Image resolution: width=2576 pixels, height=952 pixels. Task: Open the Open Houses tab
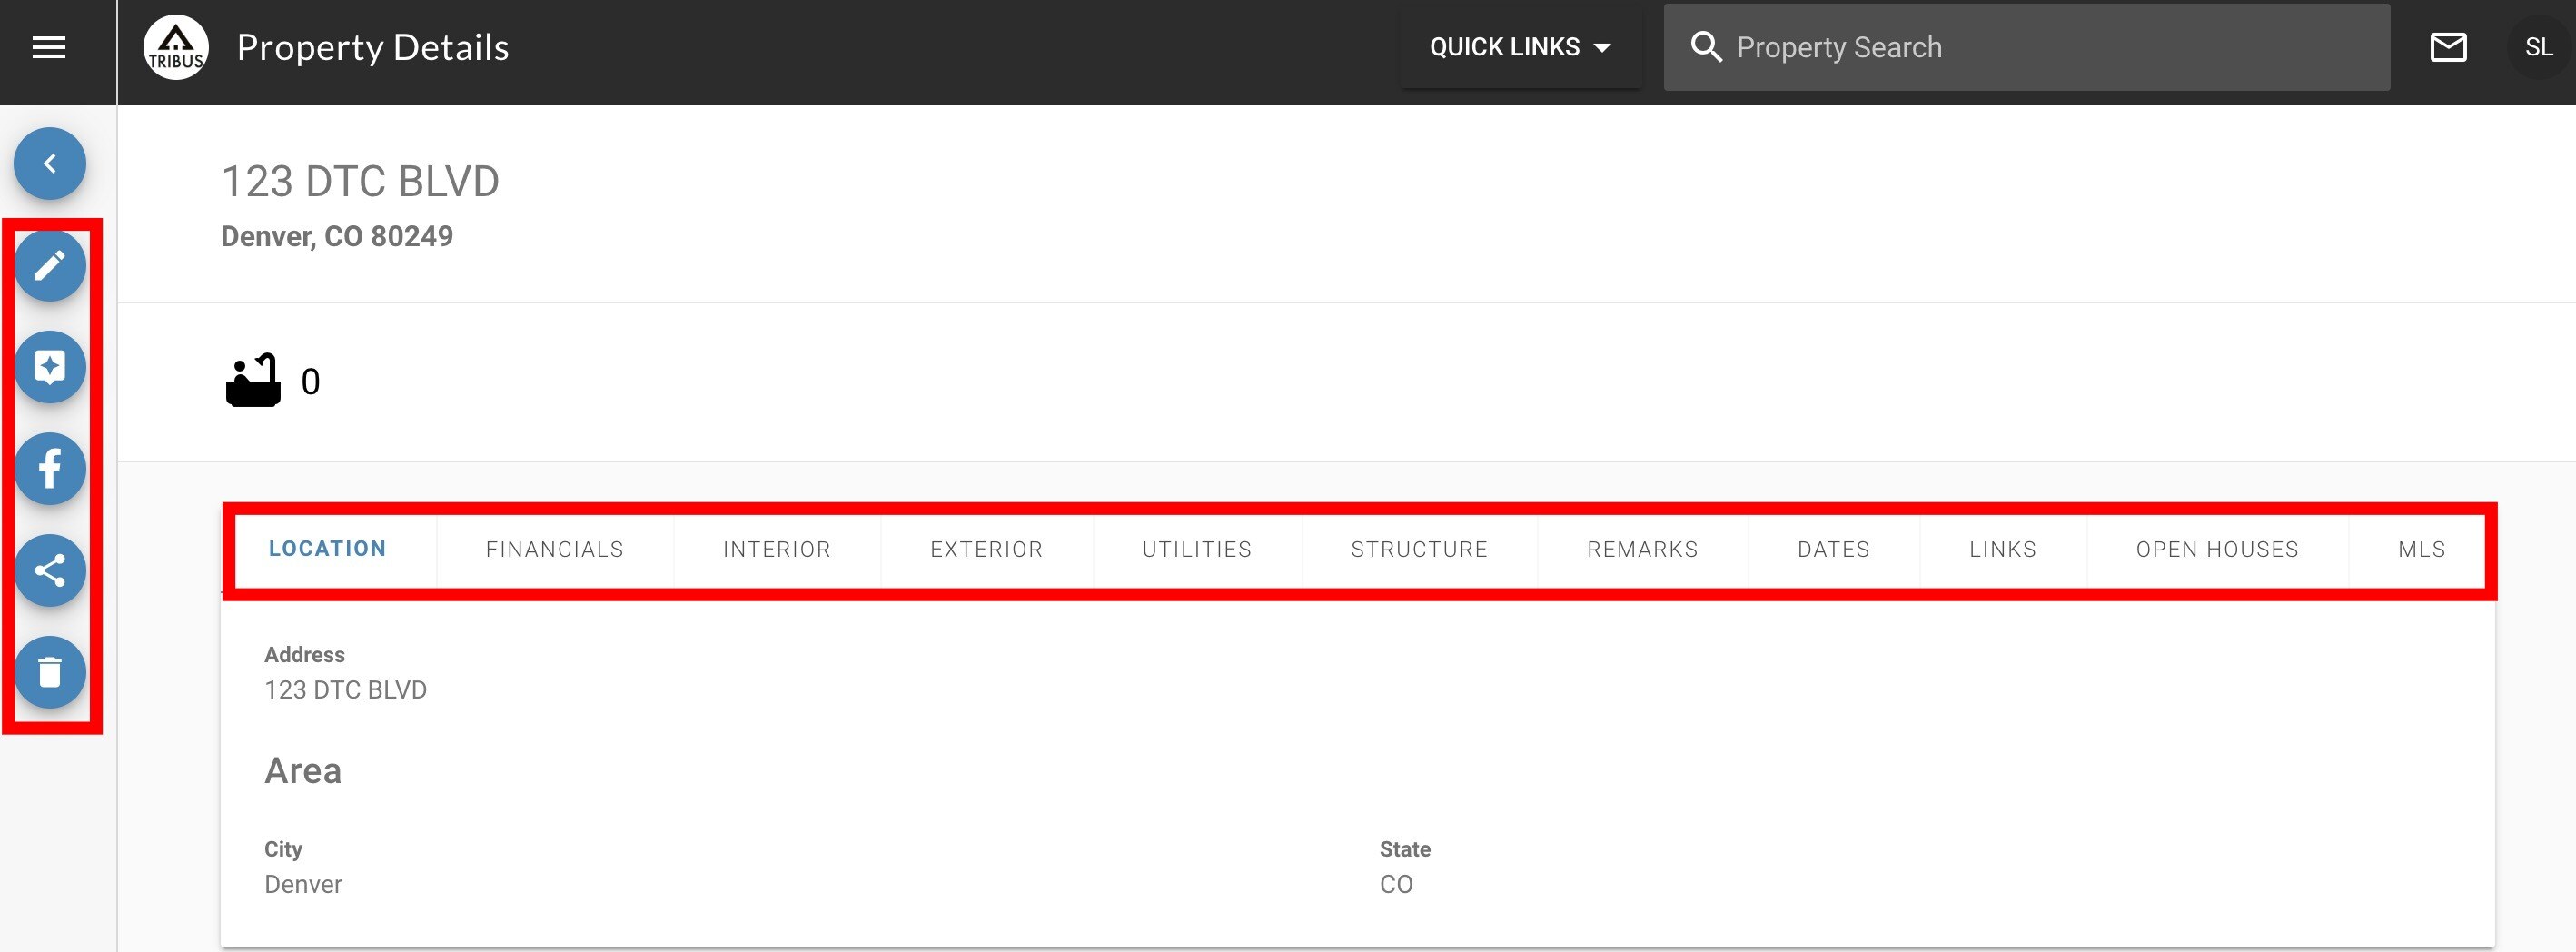(2217, 549)
